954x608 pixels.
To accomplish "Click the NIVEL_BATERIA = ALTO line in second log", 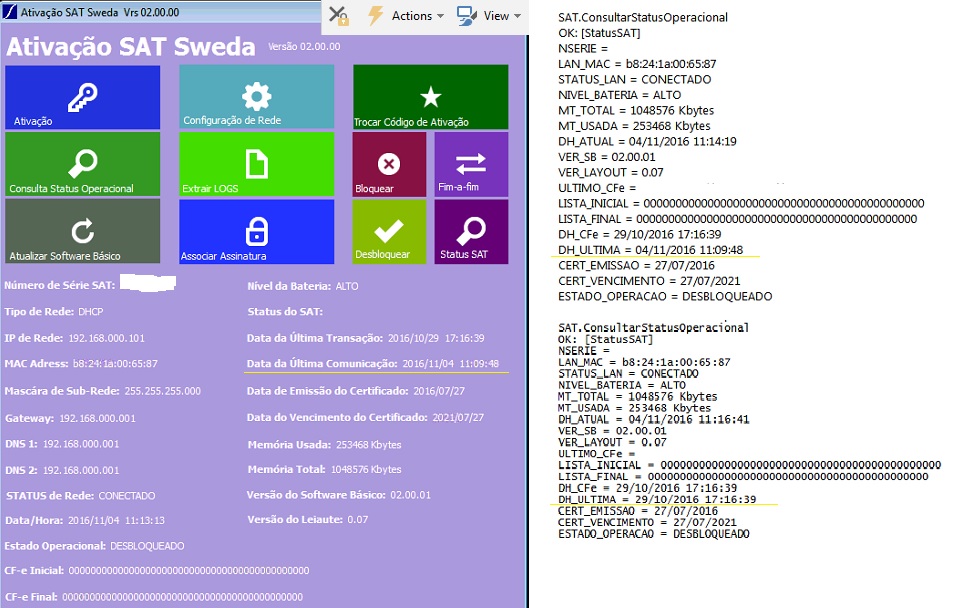I will [622, 385].
